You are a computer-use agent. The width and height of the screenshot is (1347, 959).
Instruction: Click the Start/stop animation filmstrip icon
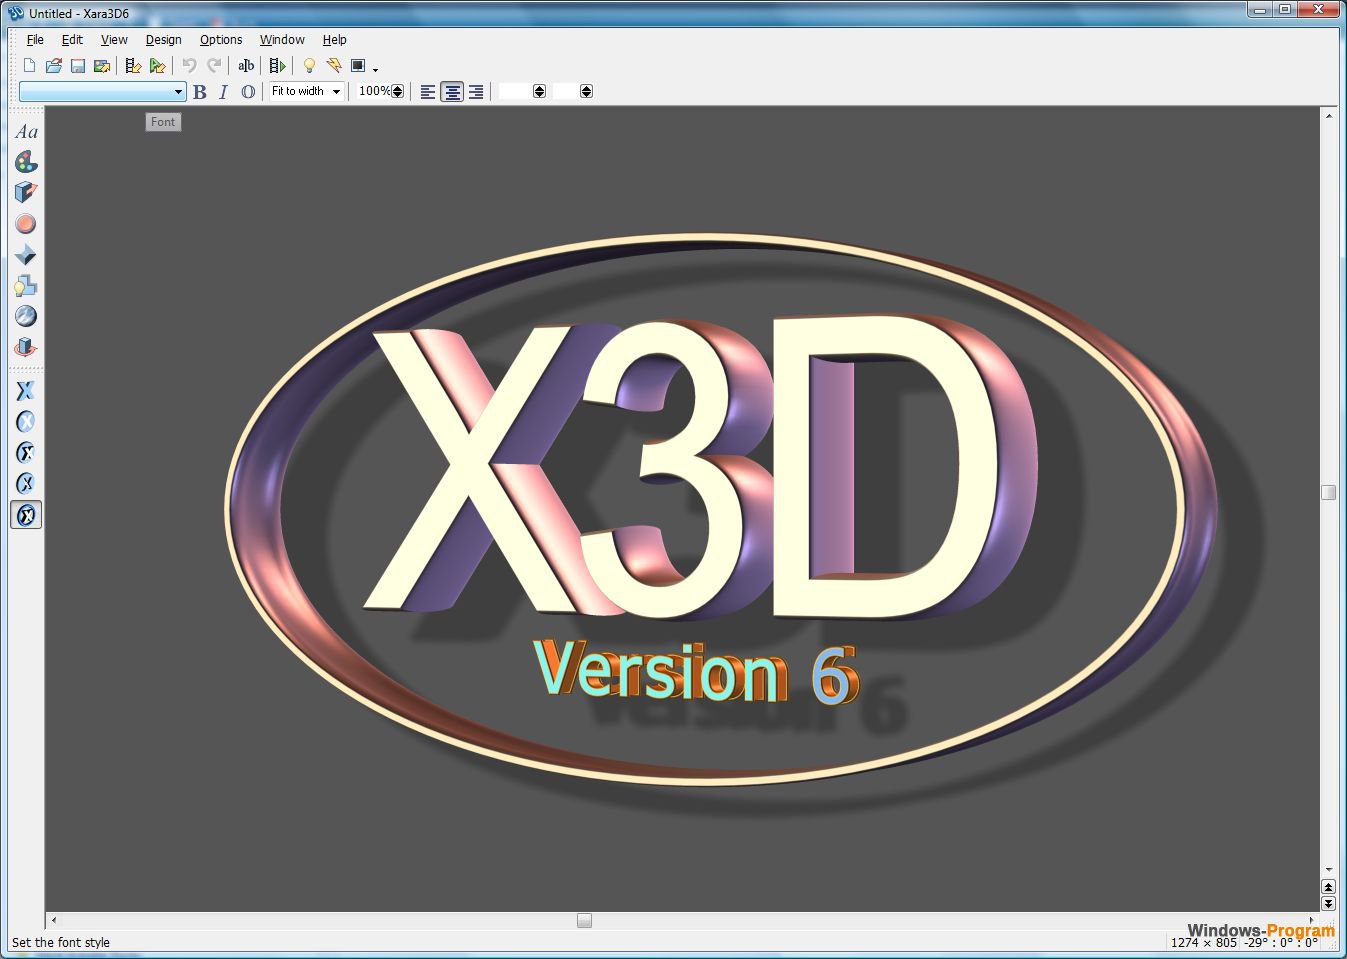coord(278,66)
